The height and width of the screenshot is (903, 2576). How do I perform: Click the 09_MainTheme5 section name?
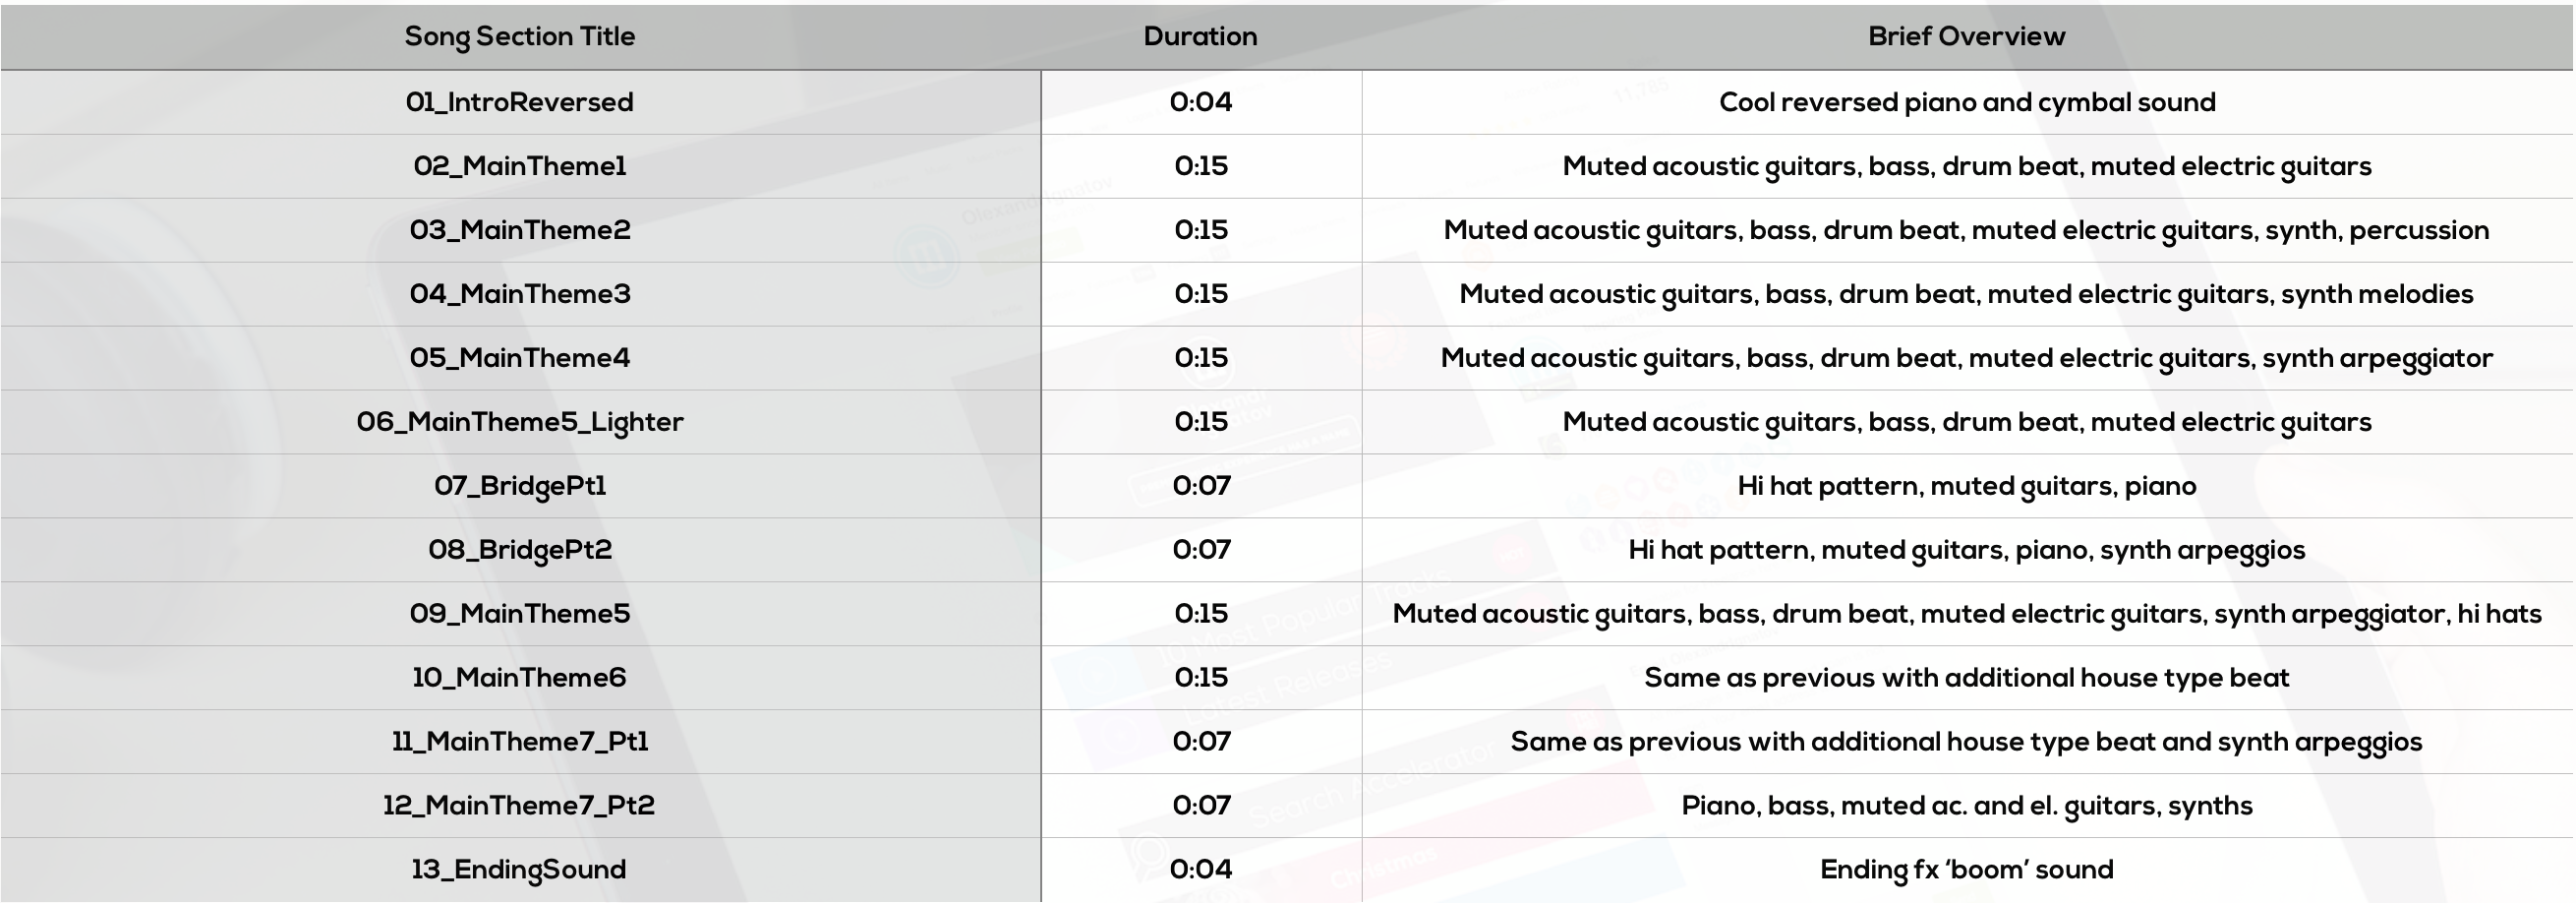pyautogui.click(x=519, y=614)
